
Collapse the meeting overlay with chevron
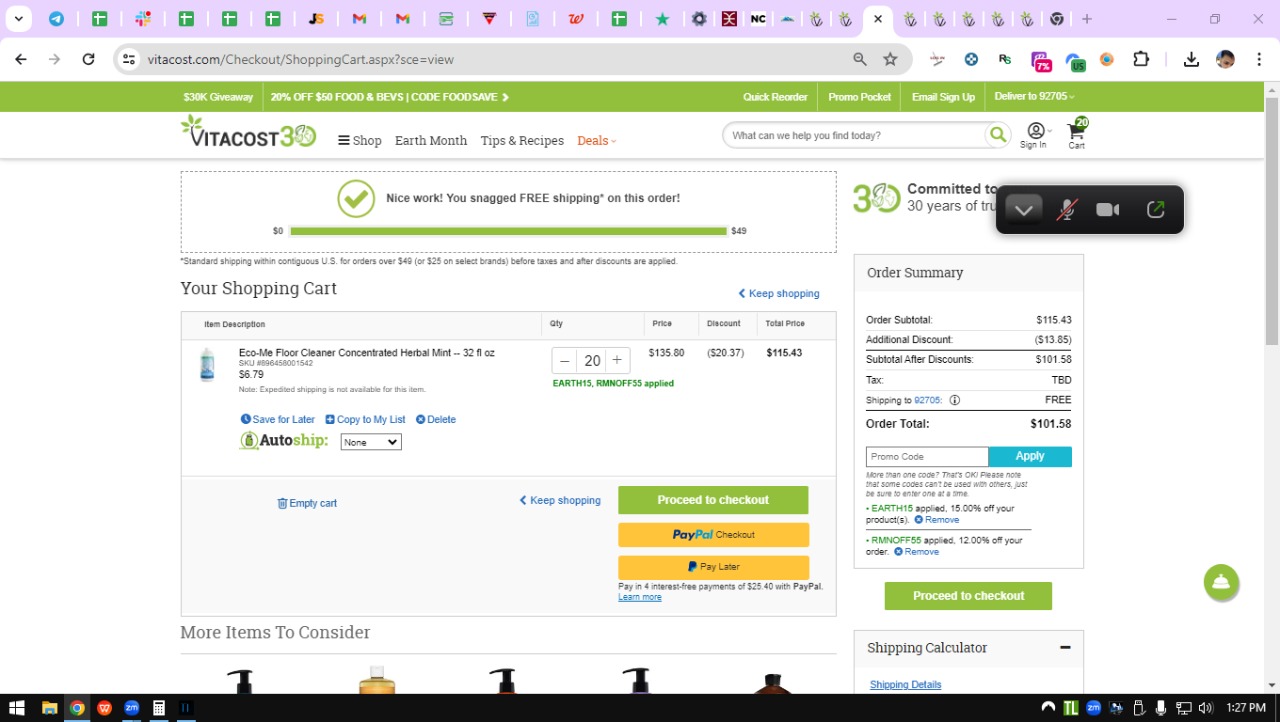(1023, 210)
